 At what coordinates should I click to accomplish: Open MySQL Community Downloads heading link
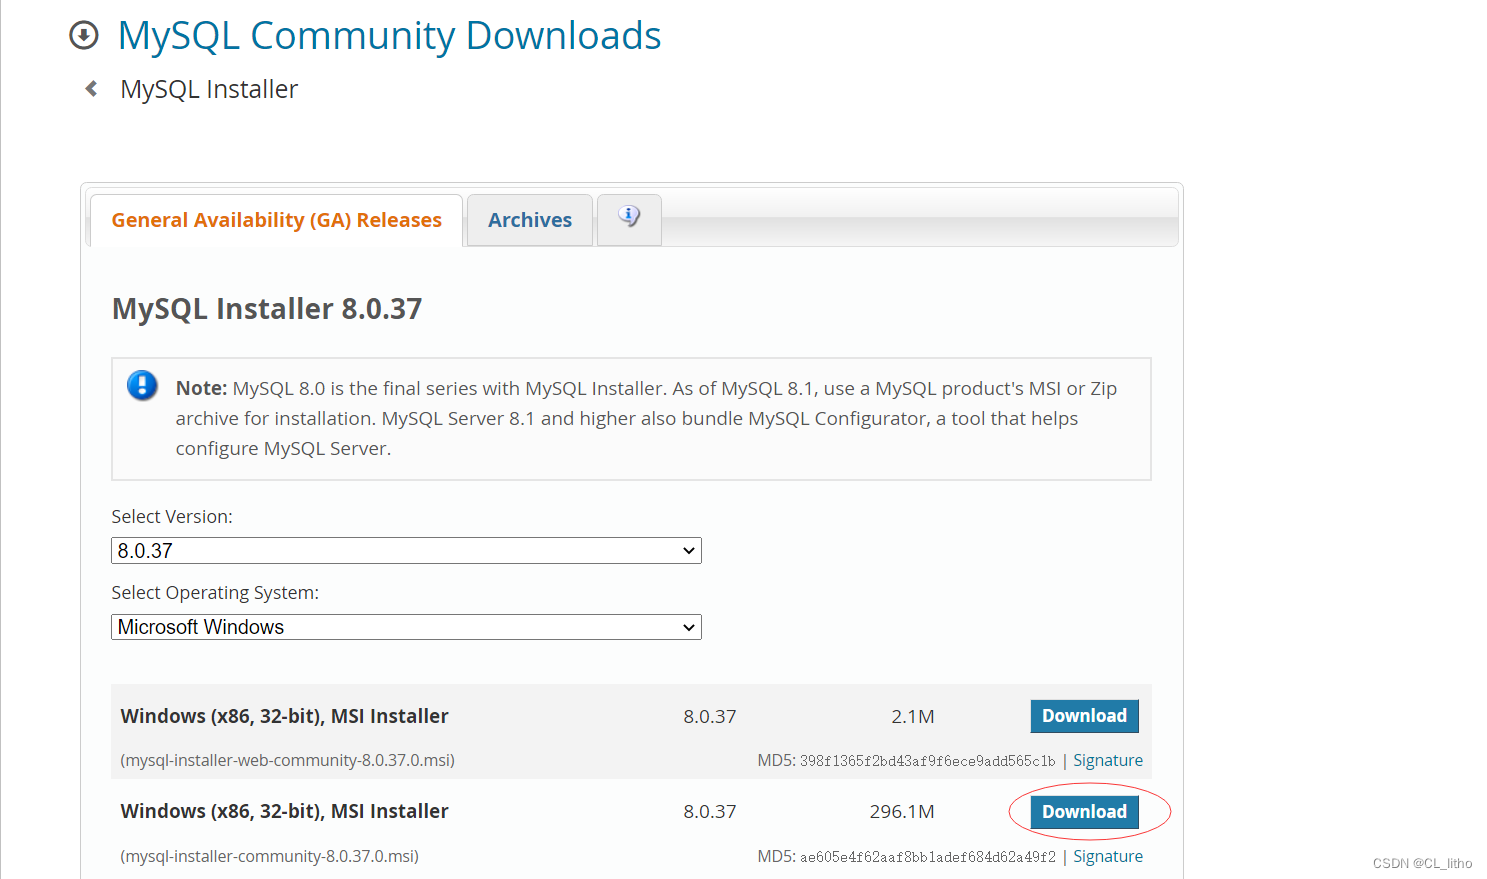coord(389,36)
